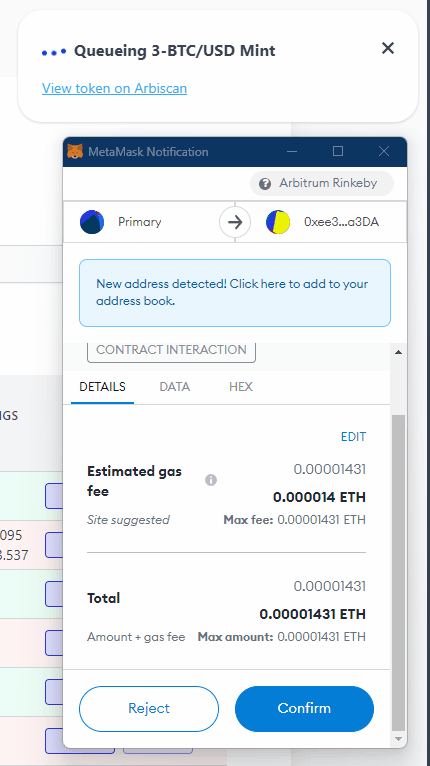Click the MetaMask vertical scrollbar thumb
The width and height of the screenshot is (430, 766).
(399, 572)
